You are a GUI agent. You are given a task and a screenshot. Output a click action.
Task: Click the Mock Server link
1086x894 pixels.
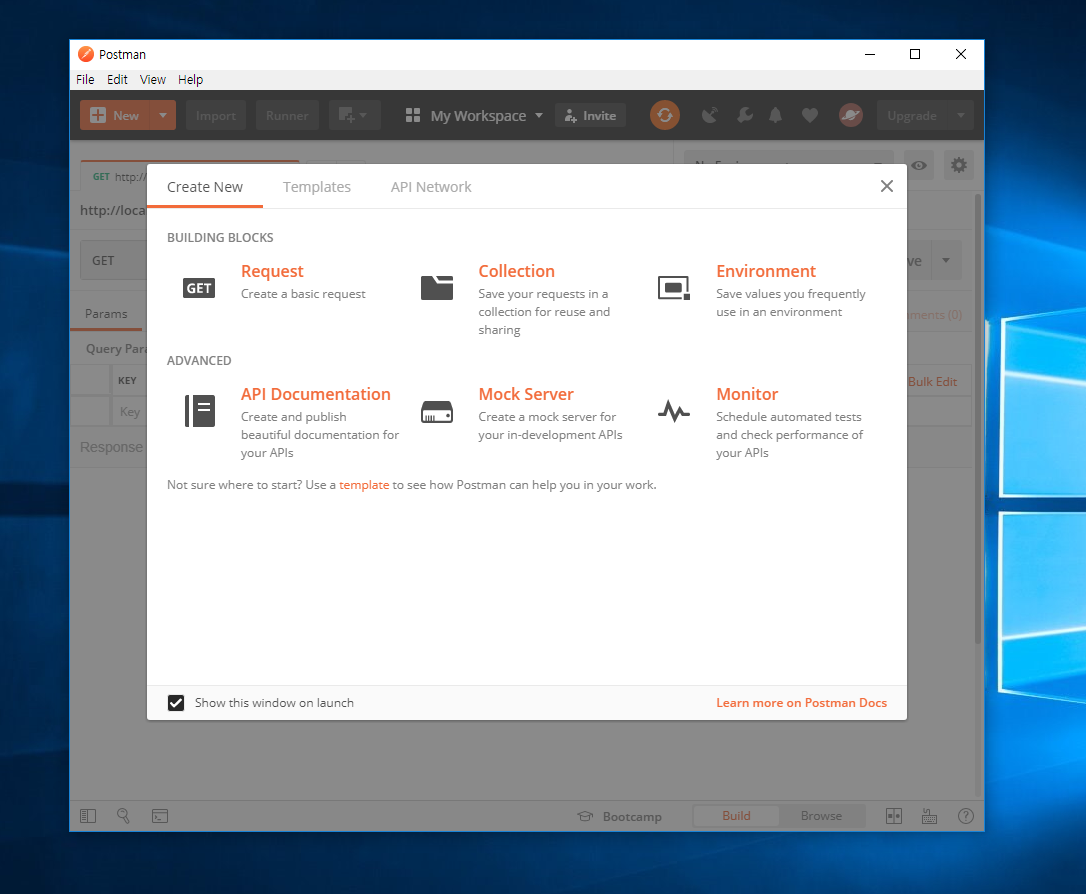point(526,394)
